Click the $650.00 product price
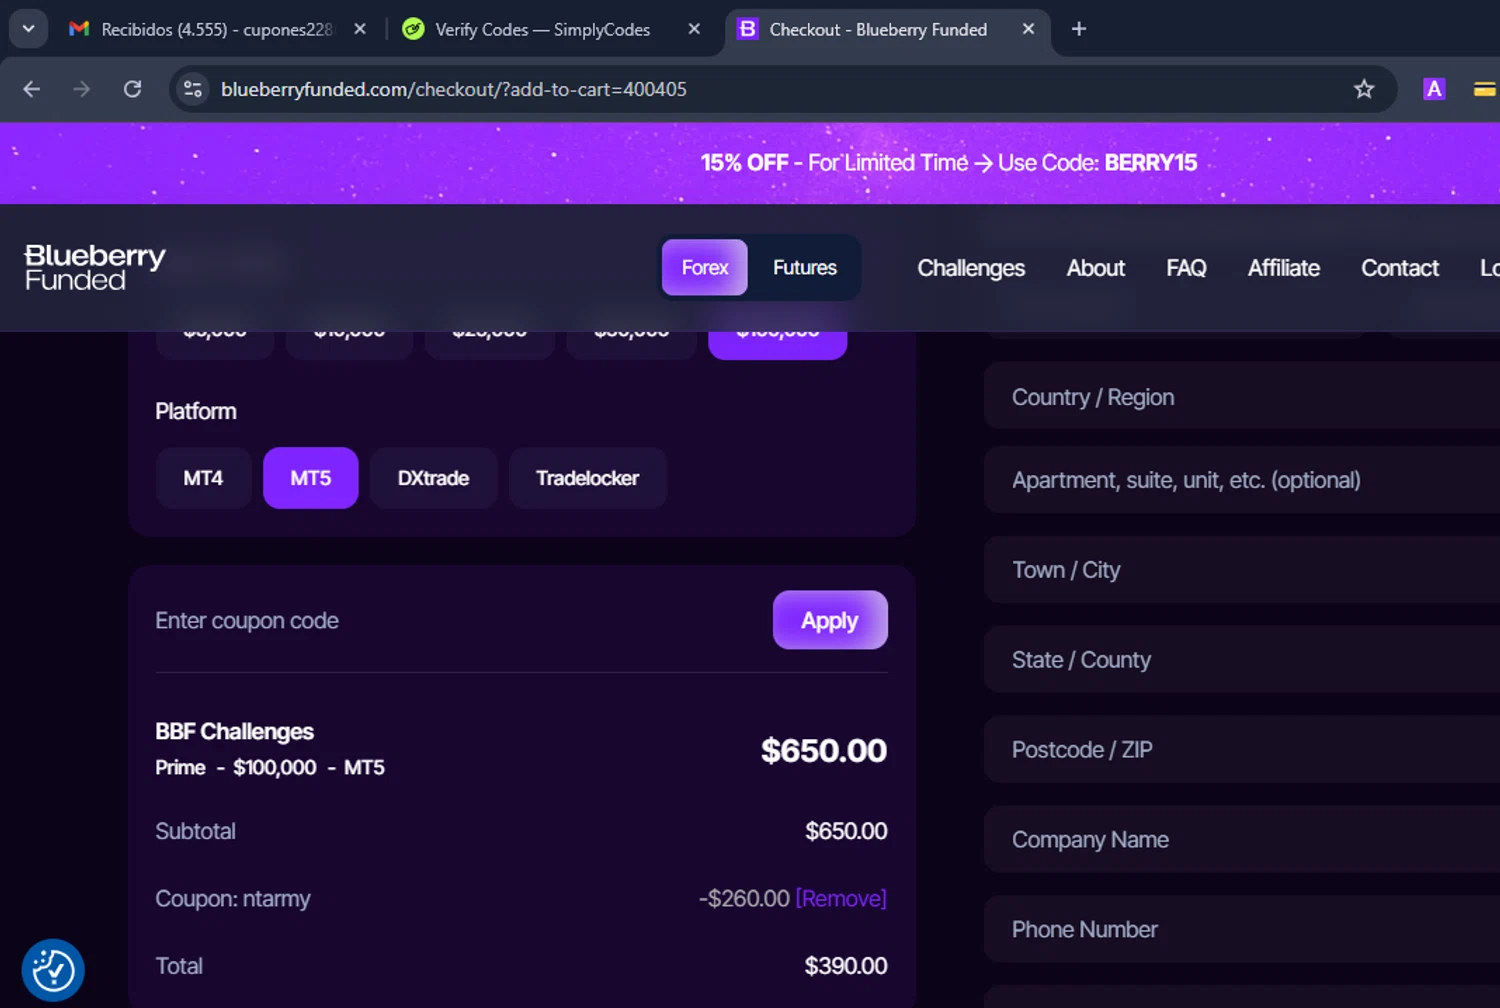 pos(824,750)
